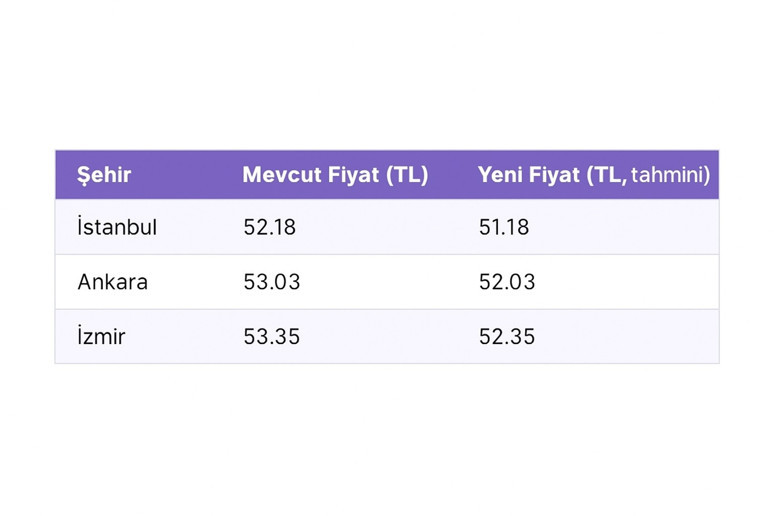774x516 pixels.
Task: Click the word "tahmini" in the header
Action: (670, 175)
